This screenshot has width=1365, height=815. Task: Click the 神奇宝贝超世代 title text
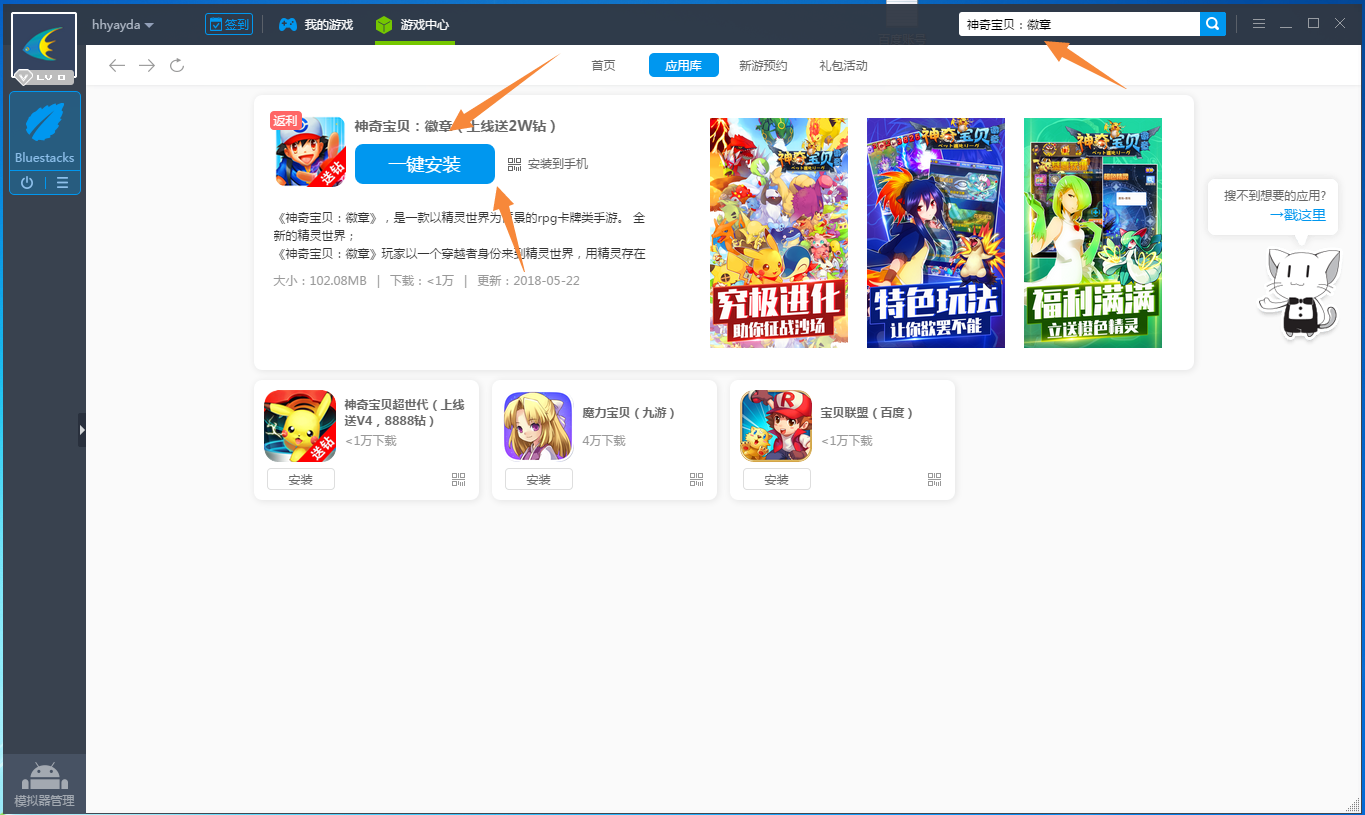click(405, 412)
